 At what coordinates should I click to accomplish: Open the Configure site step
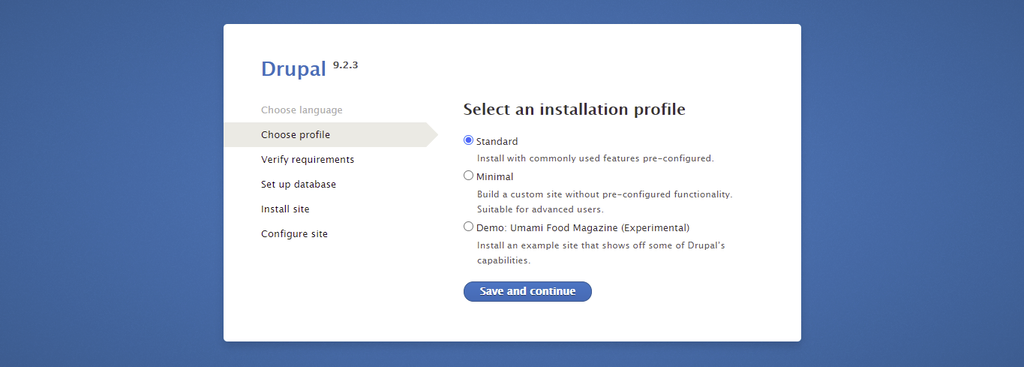(x=295, y=234)
